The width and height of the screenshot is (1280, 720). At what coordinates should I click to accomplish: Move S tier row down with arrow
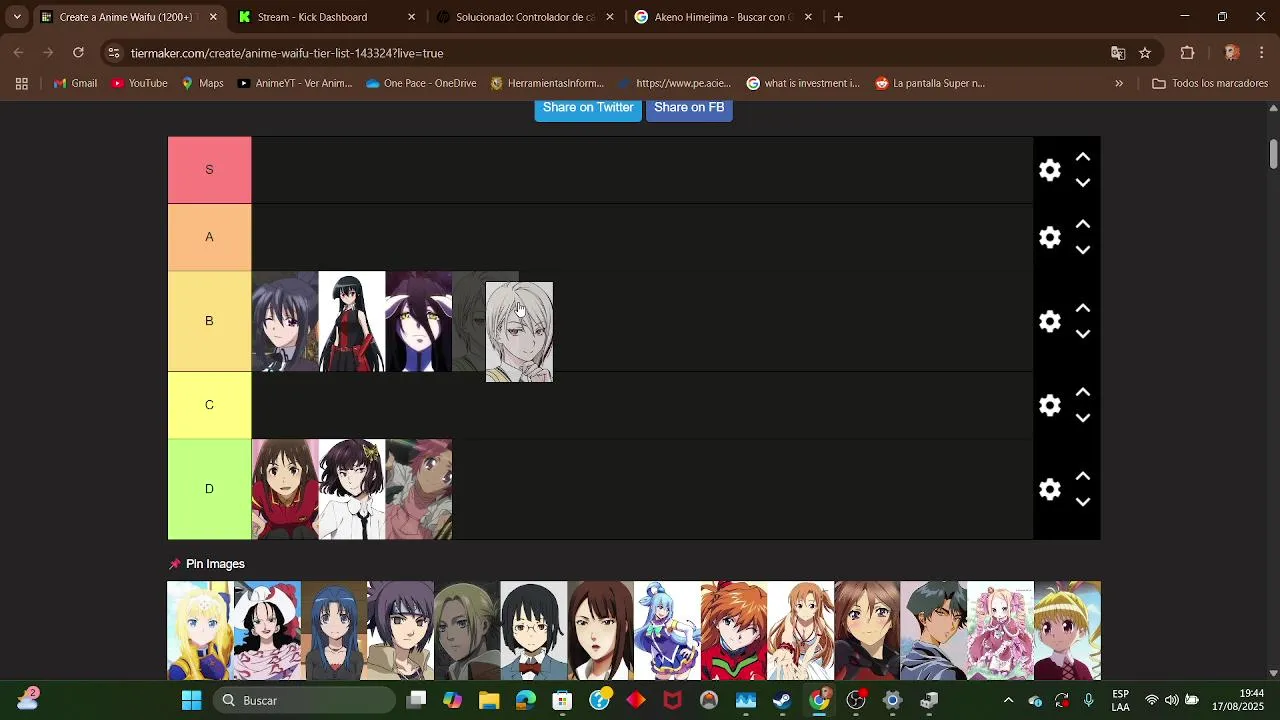1083,183
